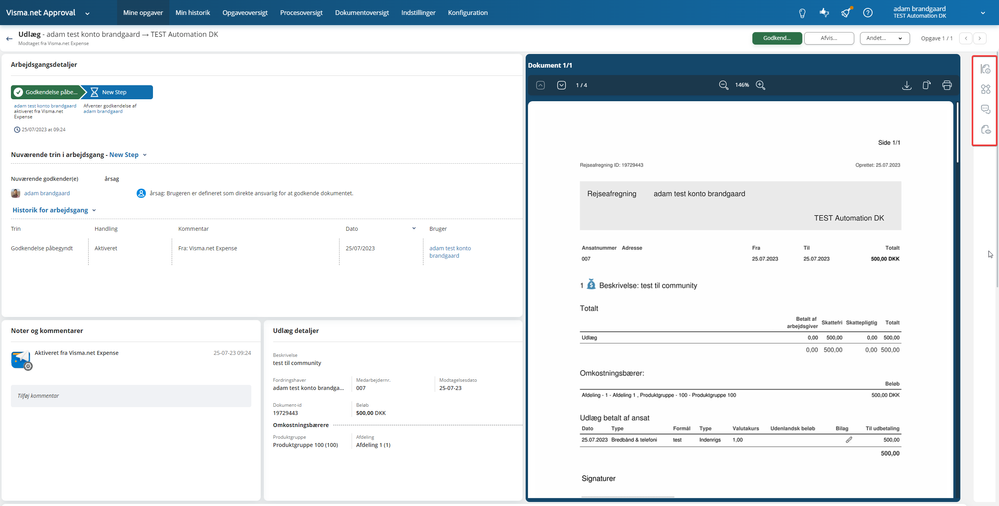Click the Tilføj kommentar comment field
The height and width of the screenshot is (506, 999).
(x=131, y=396)
